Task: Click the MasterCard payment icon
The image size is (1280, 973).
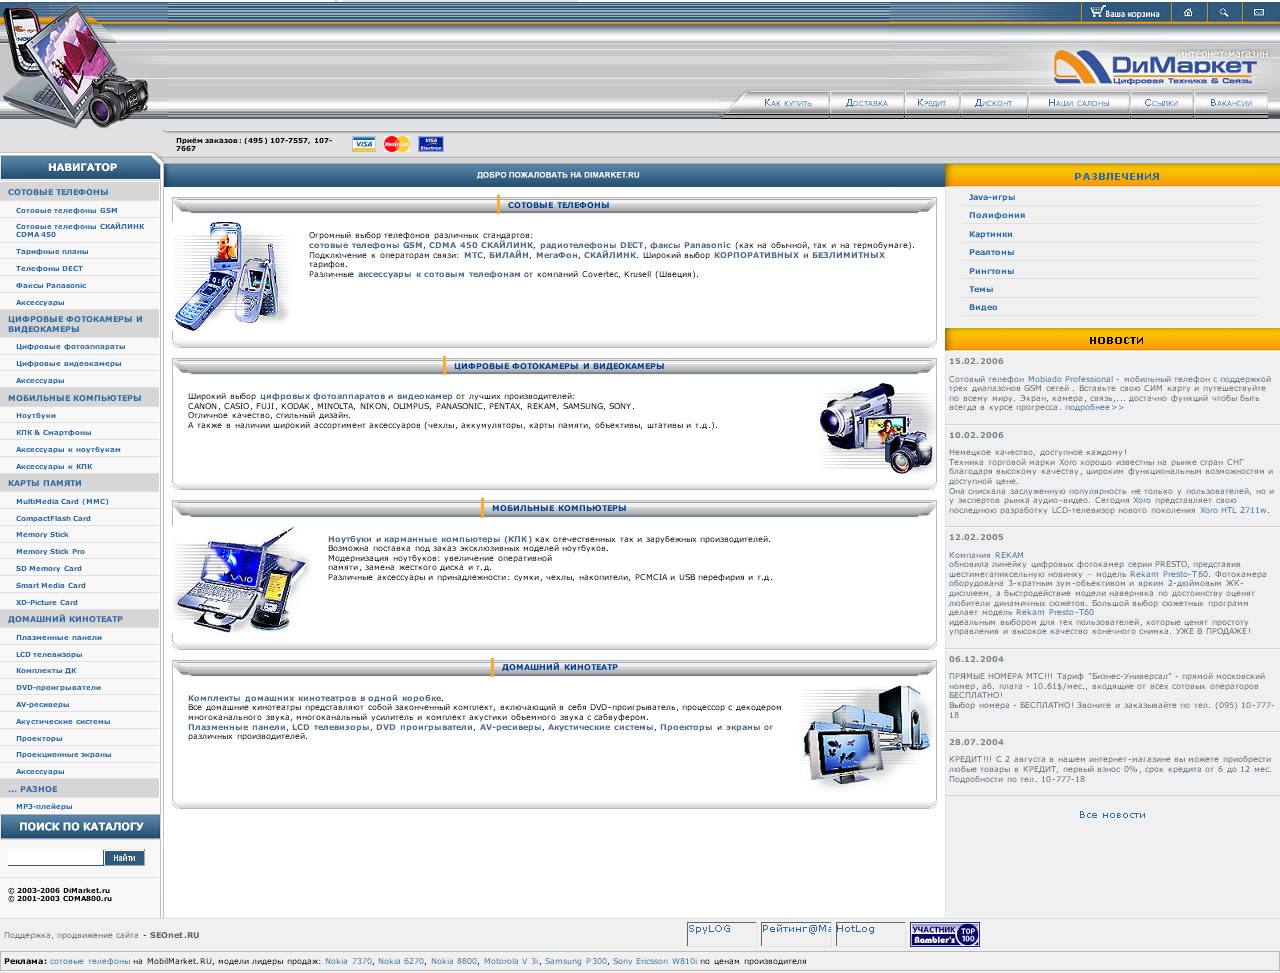Action: pyautogui.click(x=397, y=144)
